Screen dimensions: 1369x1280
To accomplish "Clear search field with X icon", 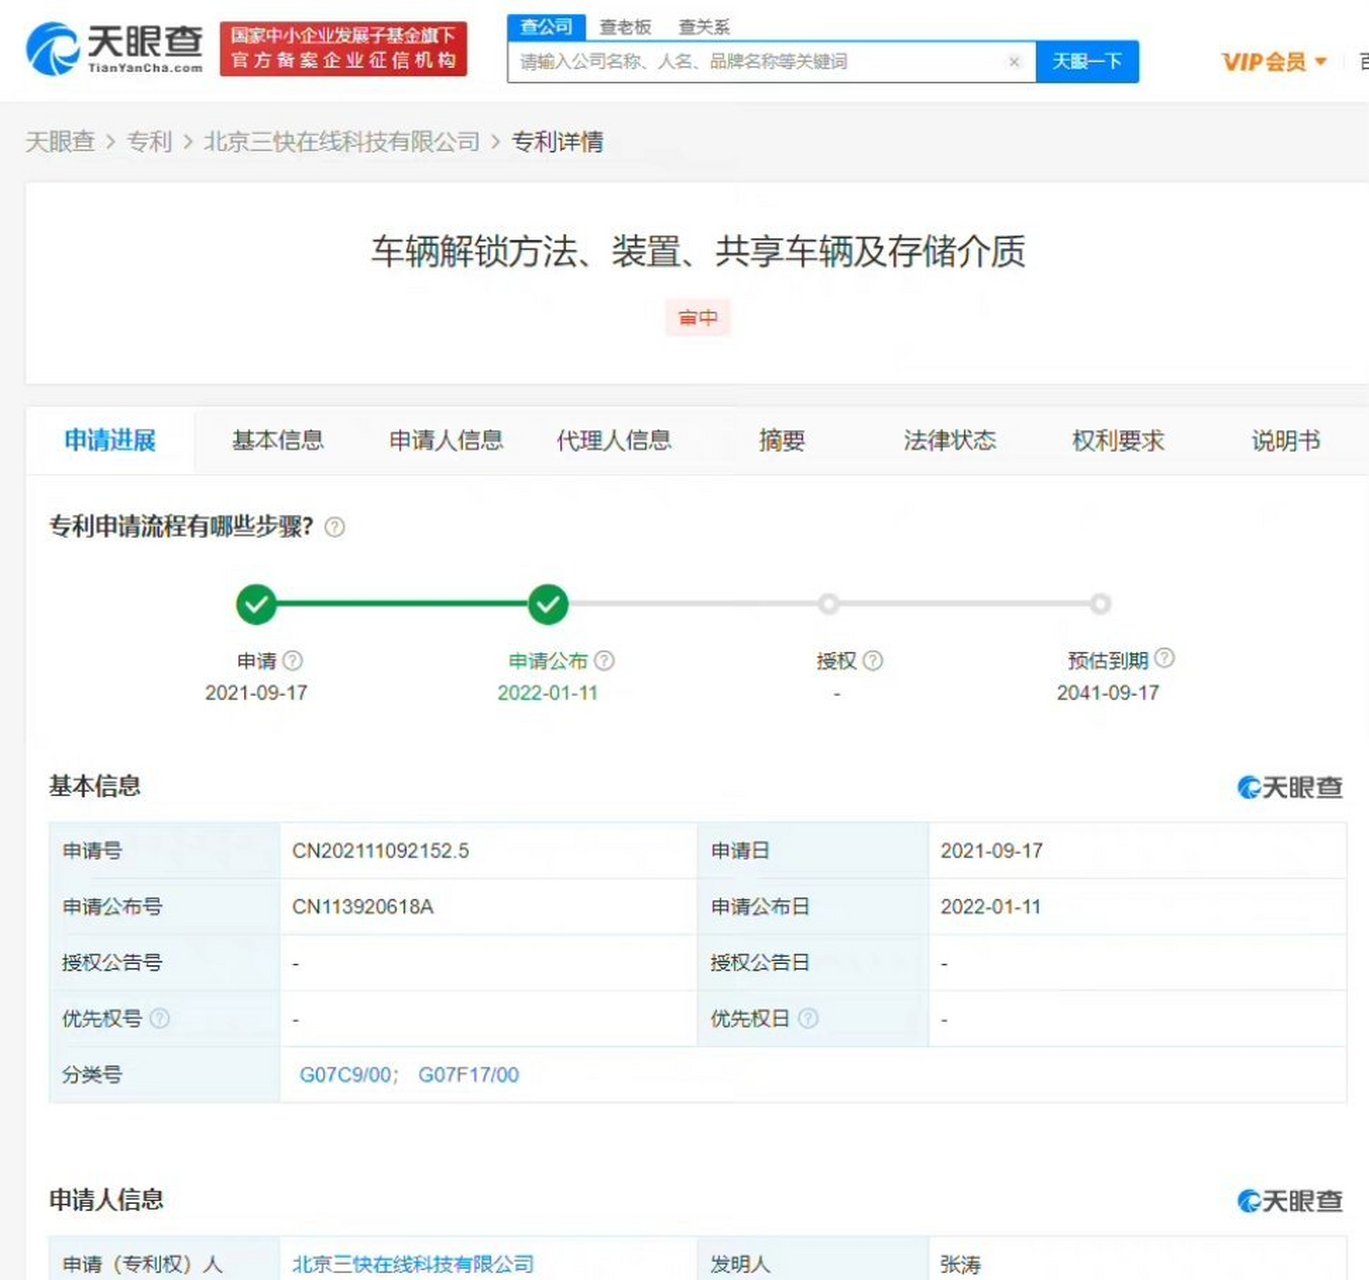I will 1014,62.
